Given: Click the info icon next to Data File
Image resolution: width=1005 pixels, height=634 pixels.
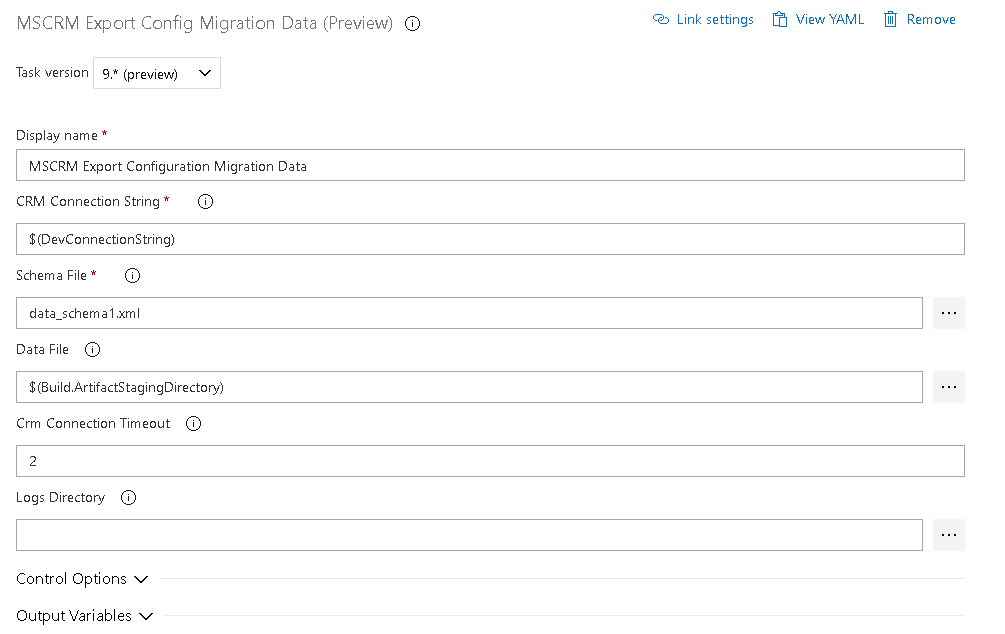Looking at the screenshot, I should [x=91, y=349].
